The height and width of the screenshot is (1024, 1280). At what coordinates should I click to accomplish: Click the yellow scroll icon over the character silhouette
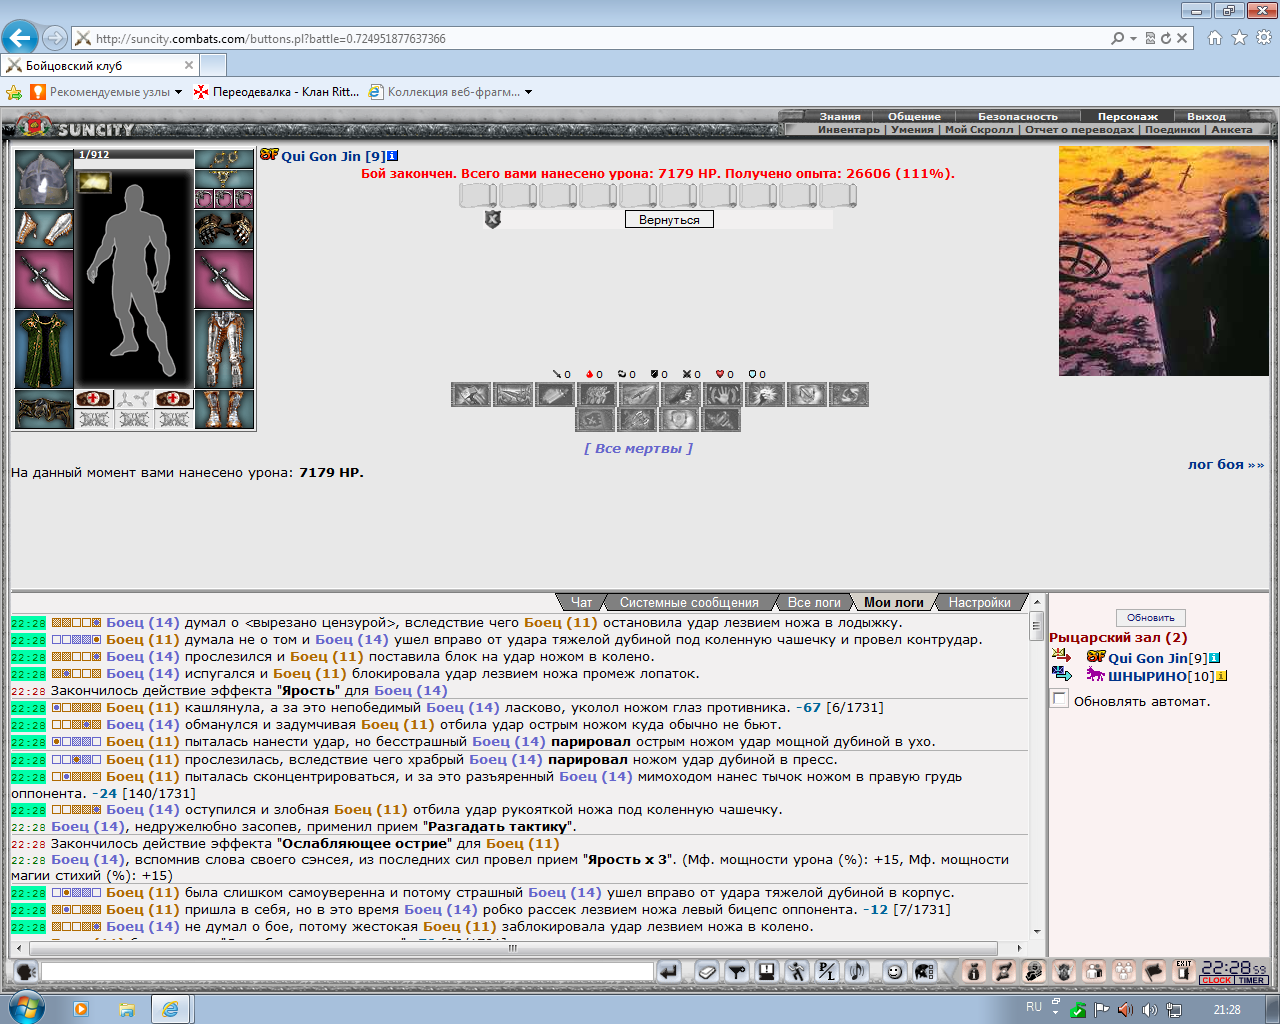(94, 182)
